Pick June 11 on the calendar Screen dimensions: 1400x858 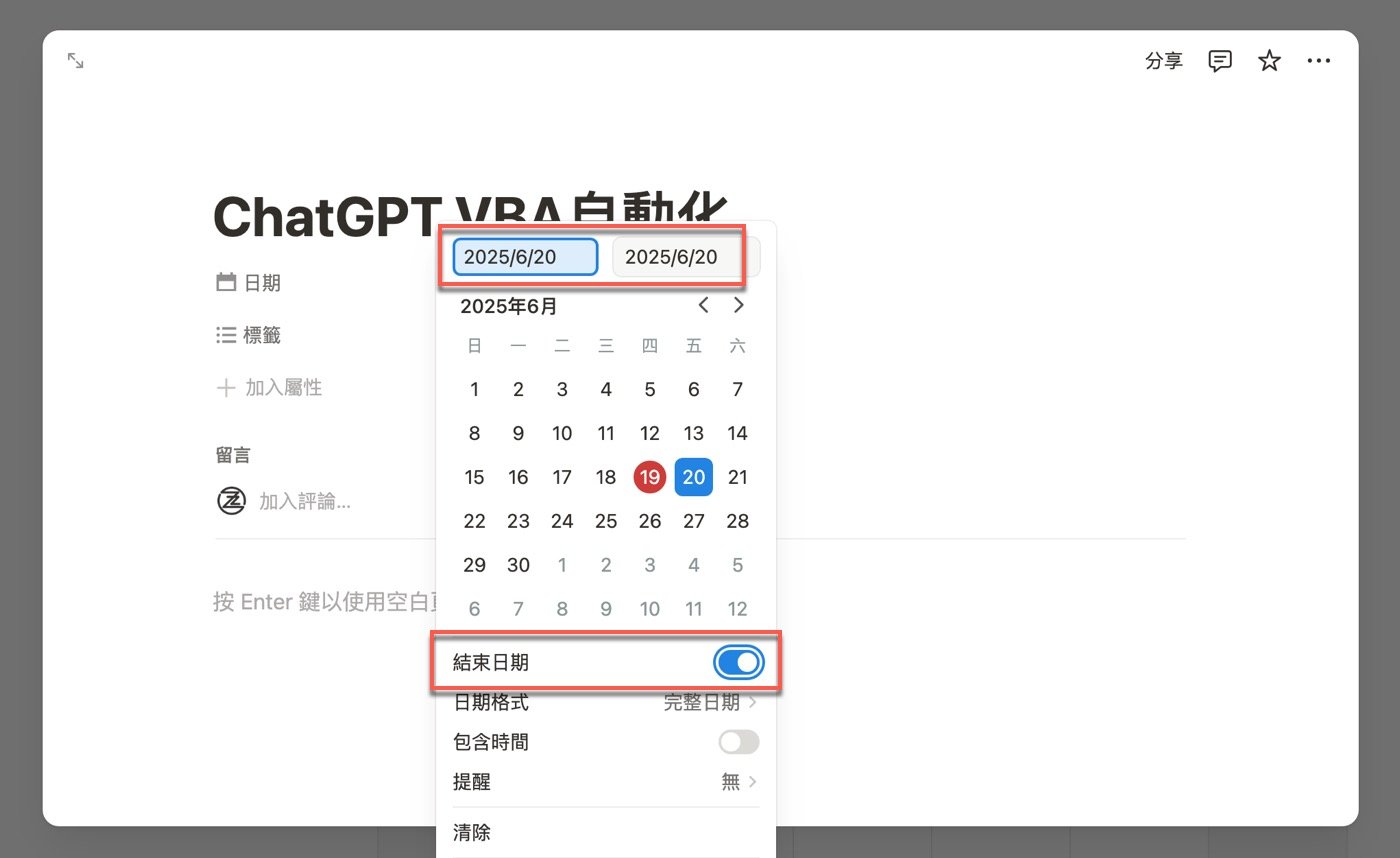[x=606, y=433]
